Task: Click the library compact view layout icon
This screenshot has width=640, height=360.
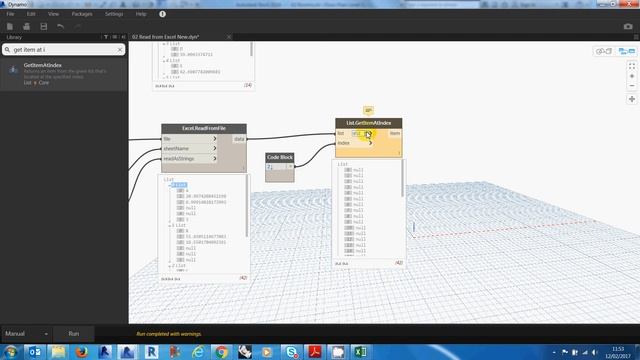Action: 123,37
